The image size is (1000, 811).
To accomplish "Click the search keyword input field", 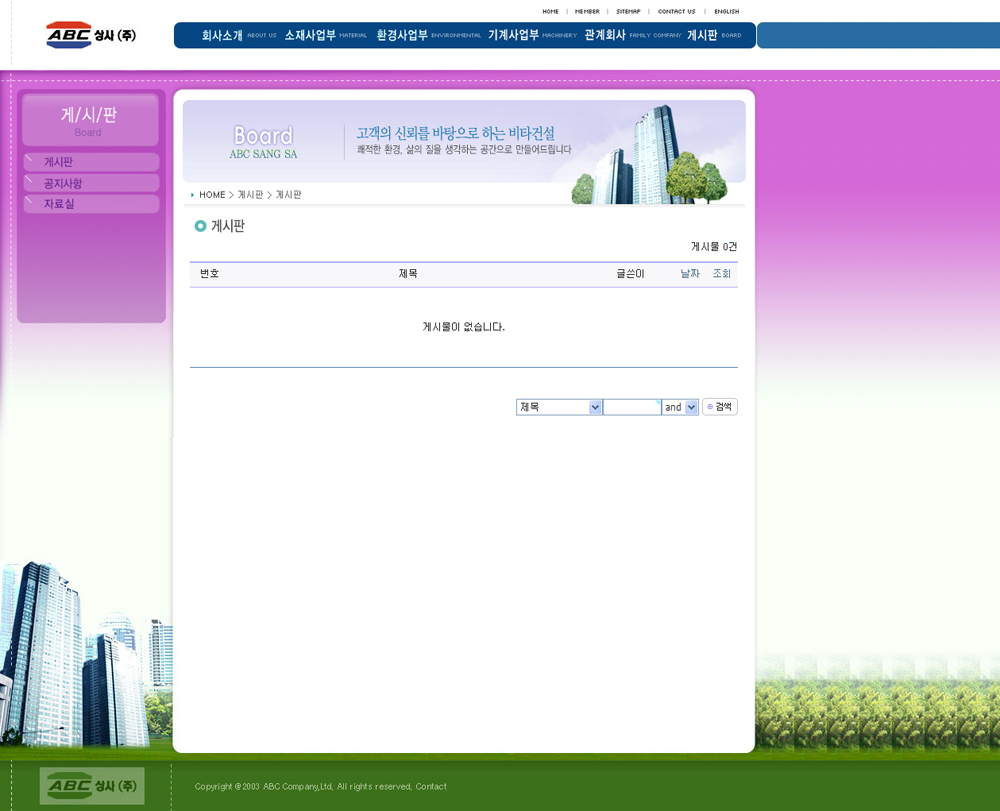I will [x=631, y=407].
